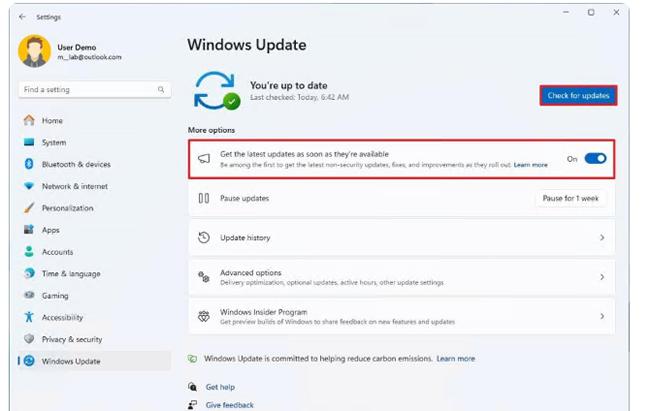Open the Accounts sidebar section

pos(57,252)
